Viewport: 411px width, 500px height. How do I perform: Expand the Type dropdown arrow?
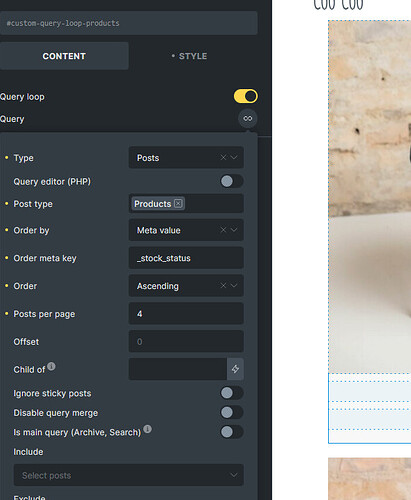pos(234,157)
